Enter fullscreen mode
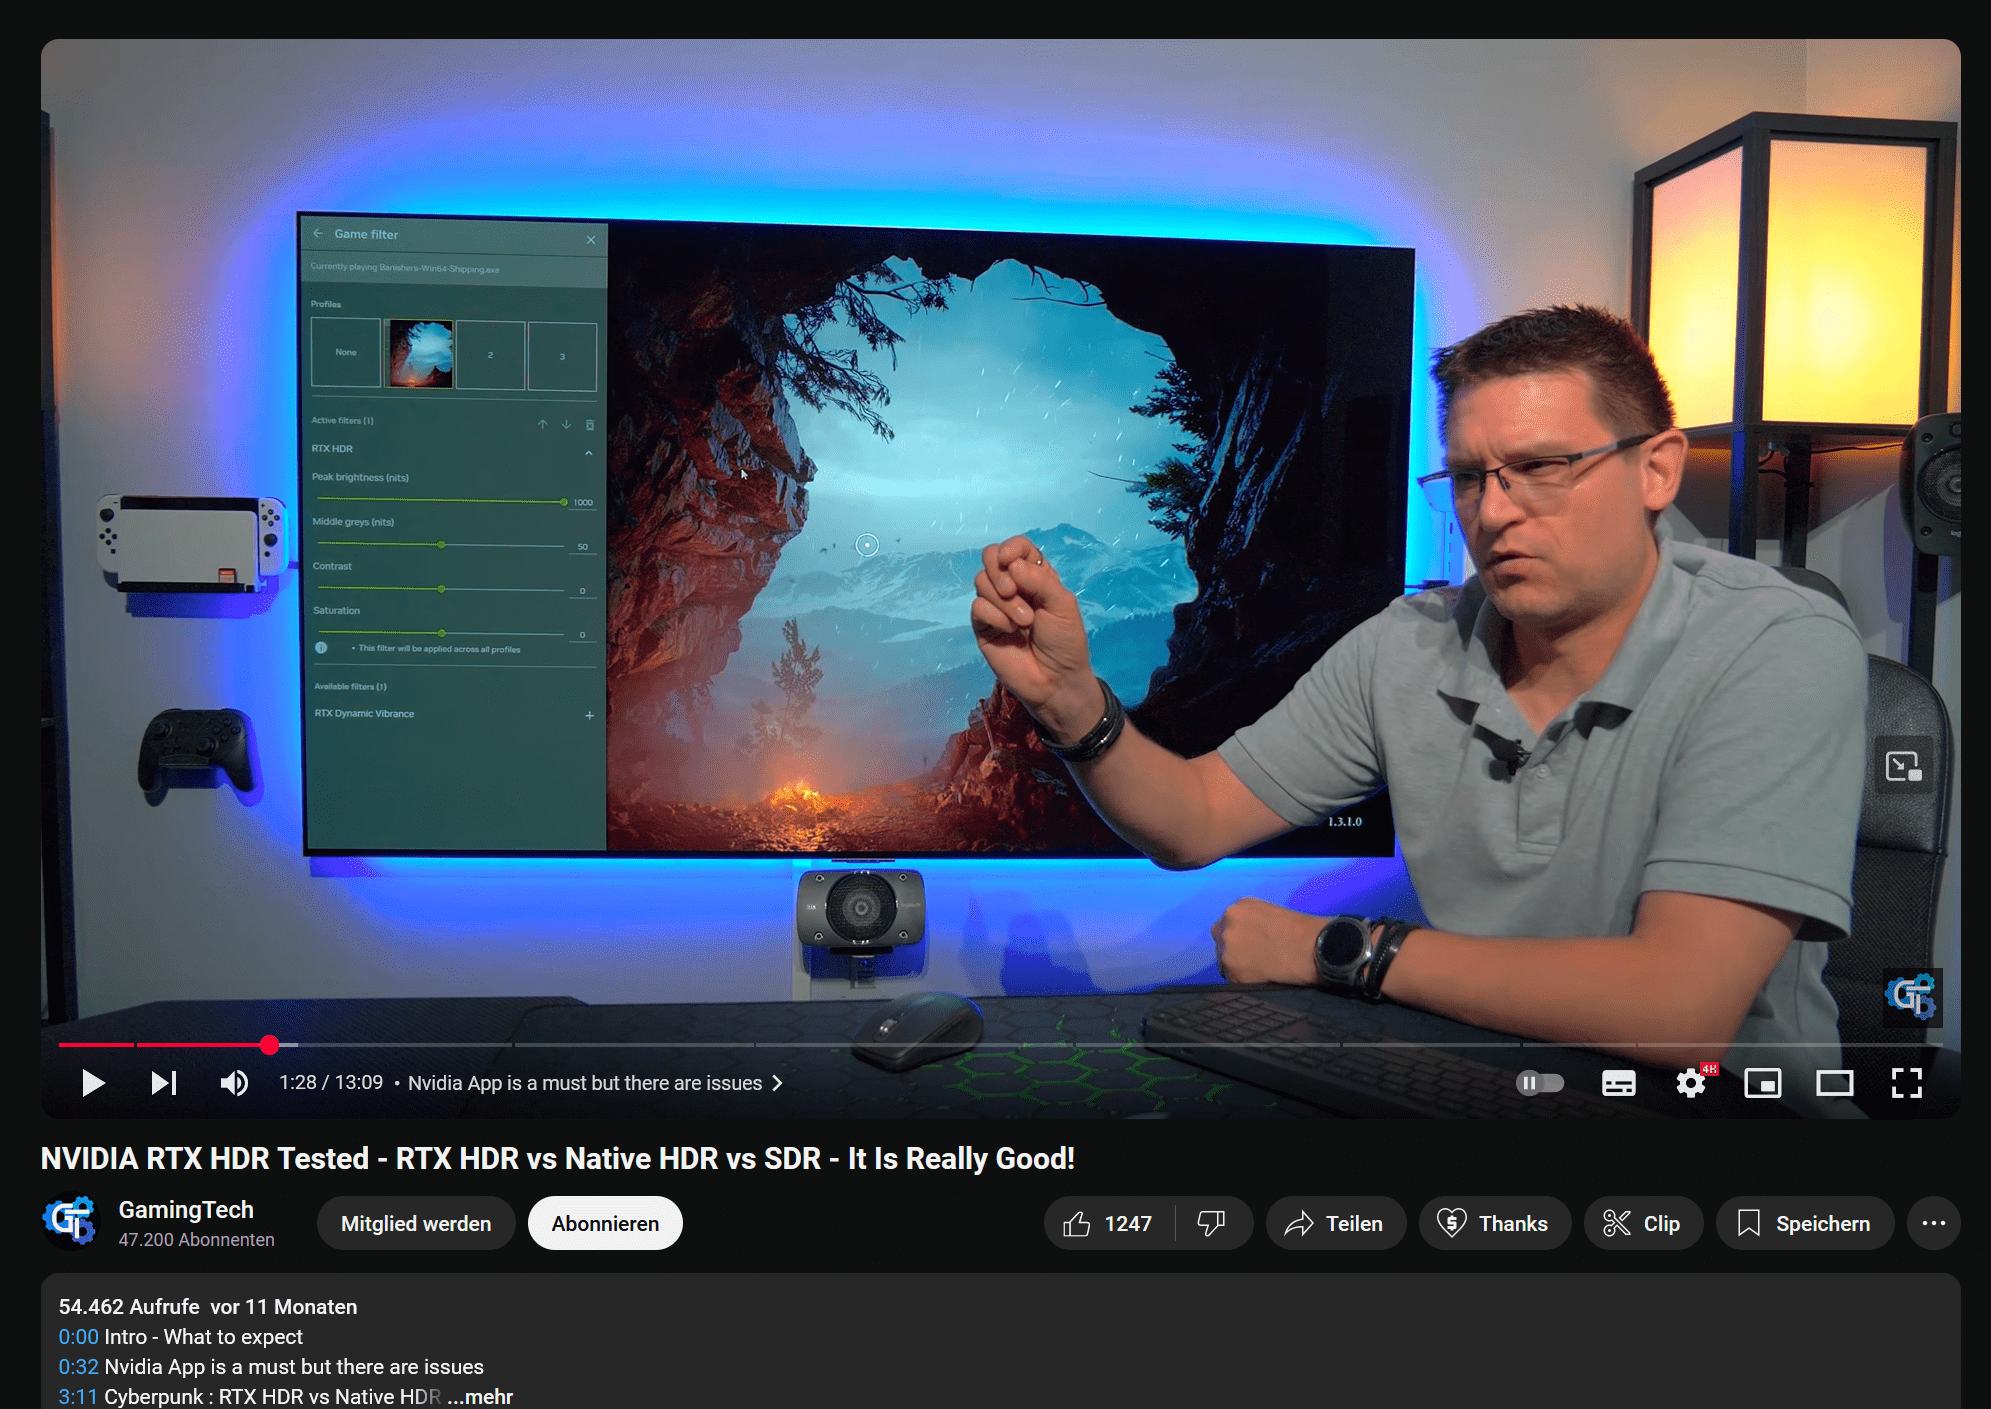The height and width of the screenshot is (1409, 1991). (1907, 1083)
